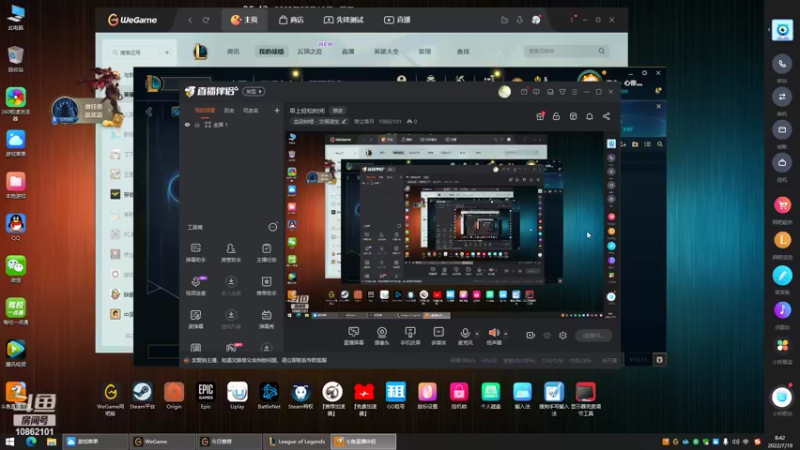Launch Epic from the desktop dock

click(206, 396)
